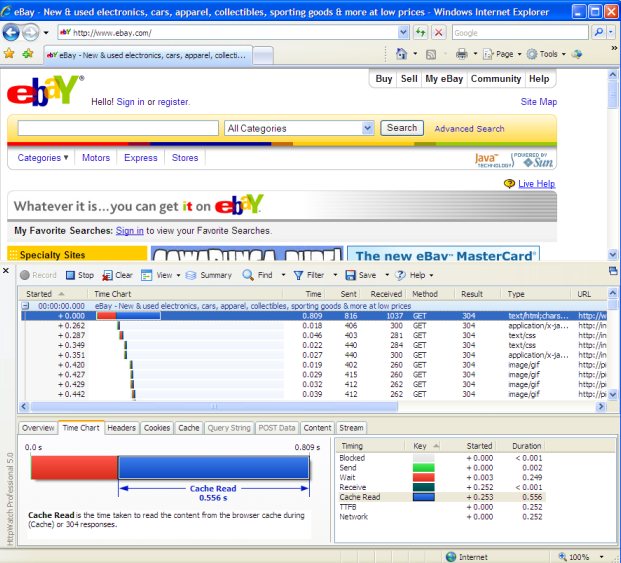Image resolution: width=621 pixels, height=563 pixels.
Task: Select the request row started at +0.262
Action: coord(314,325)
